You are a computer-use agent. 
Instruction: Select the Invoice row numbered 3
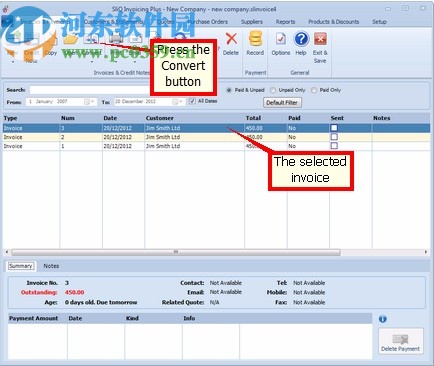click(x=216, y=128)
